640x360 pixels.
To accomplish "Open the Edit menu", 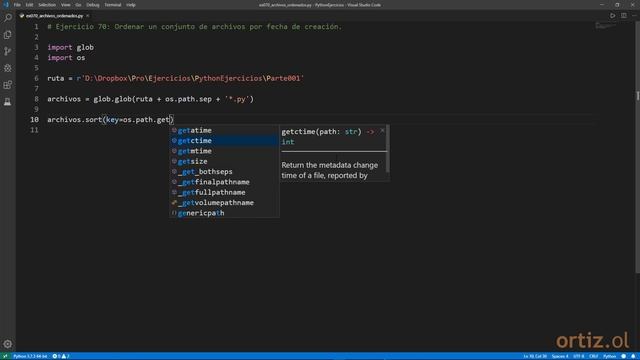I will pos(29,5).
